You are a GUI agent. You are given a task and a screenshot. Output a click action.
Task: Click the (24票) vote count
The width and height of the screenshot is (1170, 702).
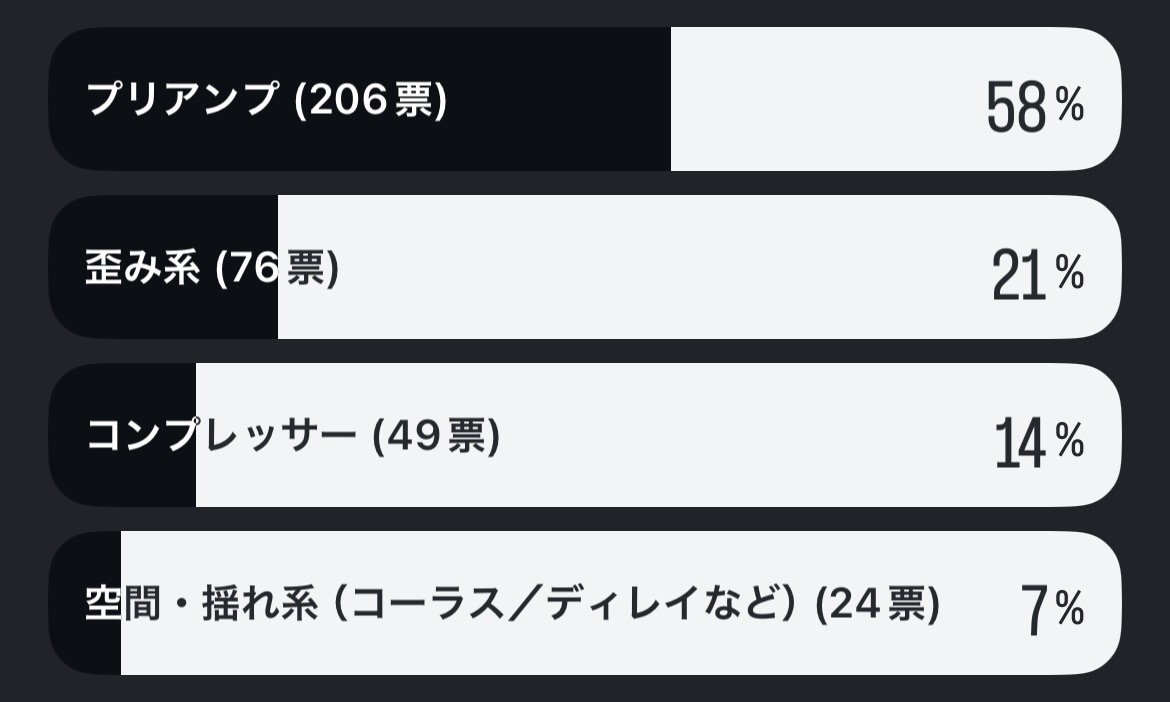click(x=878, y=604)
